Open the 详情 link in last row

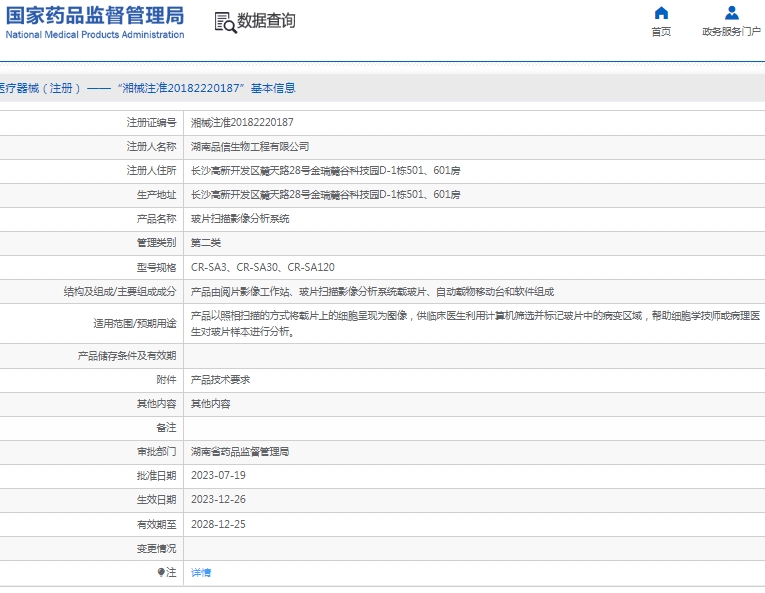[x=201, y=573]
